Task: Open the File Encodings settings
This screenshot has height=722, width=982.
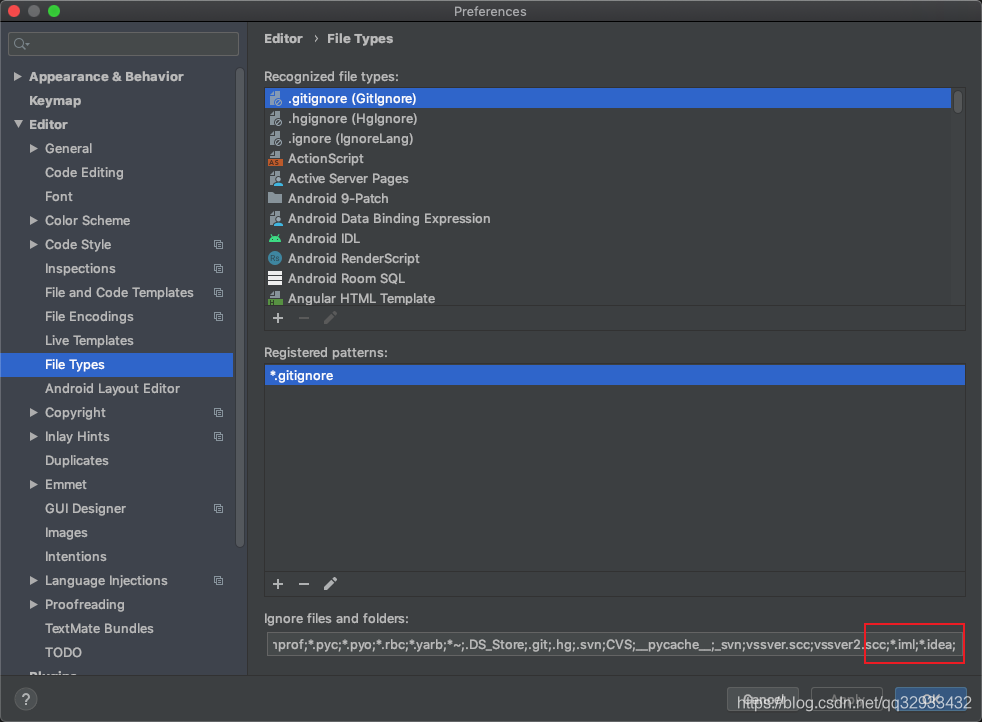Action: coord(89,317)
